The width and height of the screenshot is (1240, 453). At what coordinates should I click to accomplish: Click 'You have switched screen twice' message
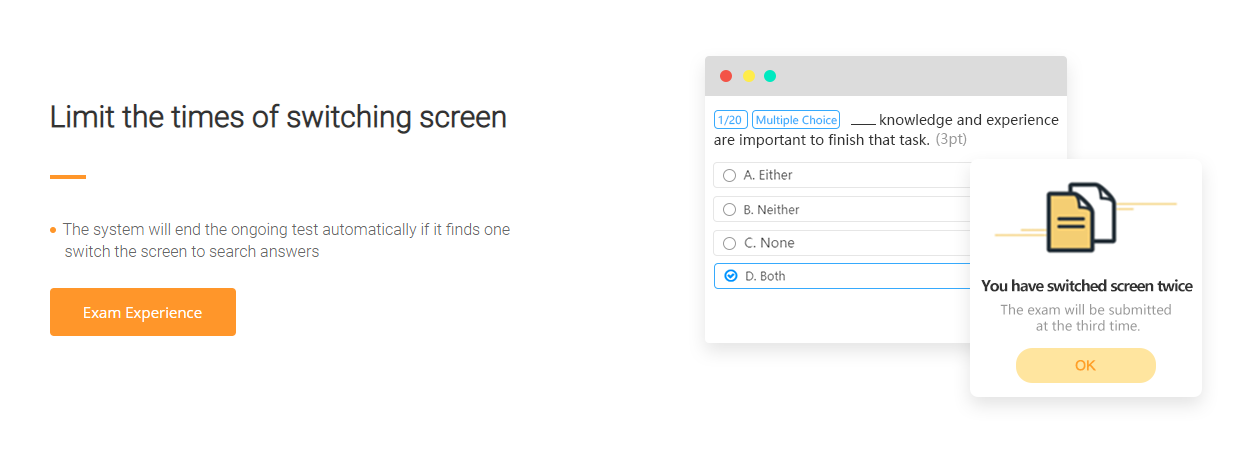click(x=1087, y=286)
